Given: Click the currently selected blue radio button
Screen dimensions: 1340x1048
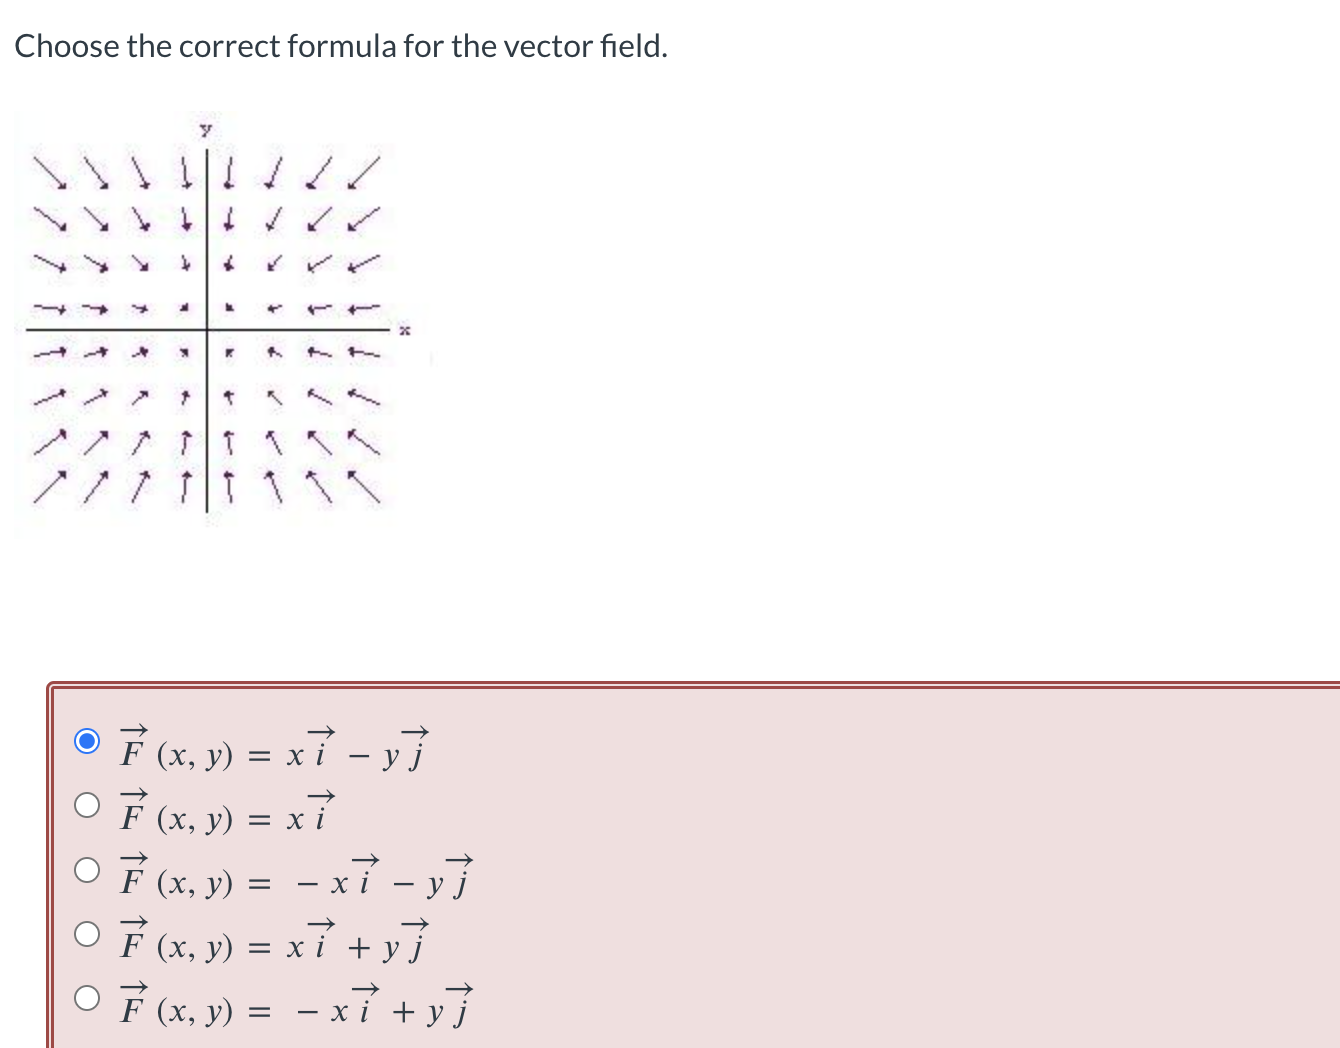Looking at the screenshot, I should tap(87, 741).
